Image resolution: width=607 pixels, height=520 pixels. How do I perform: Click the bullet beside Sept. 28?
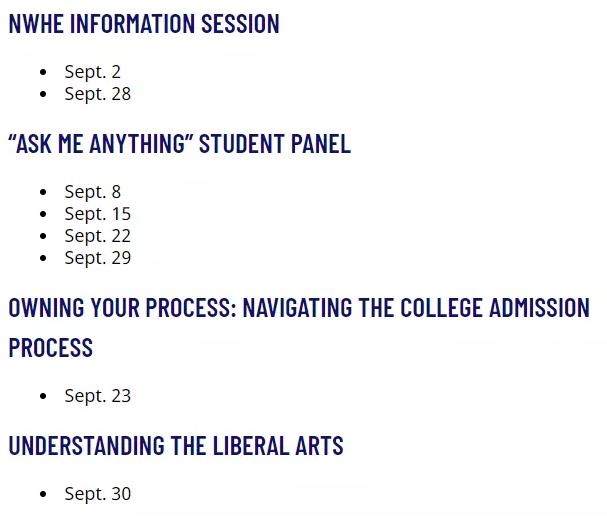(43, 94)
